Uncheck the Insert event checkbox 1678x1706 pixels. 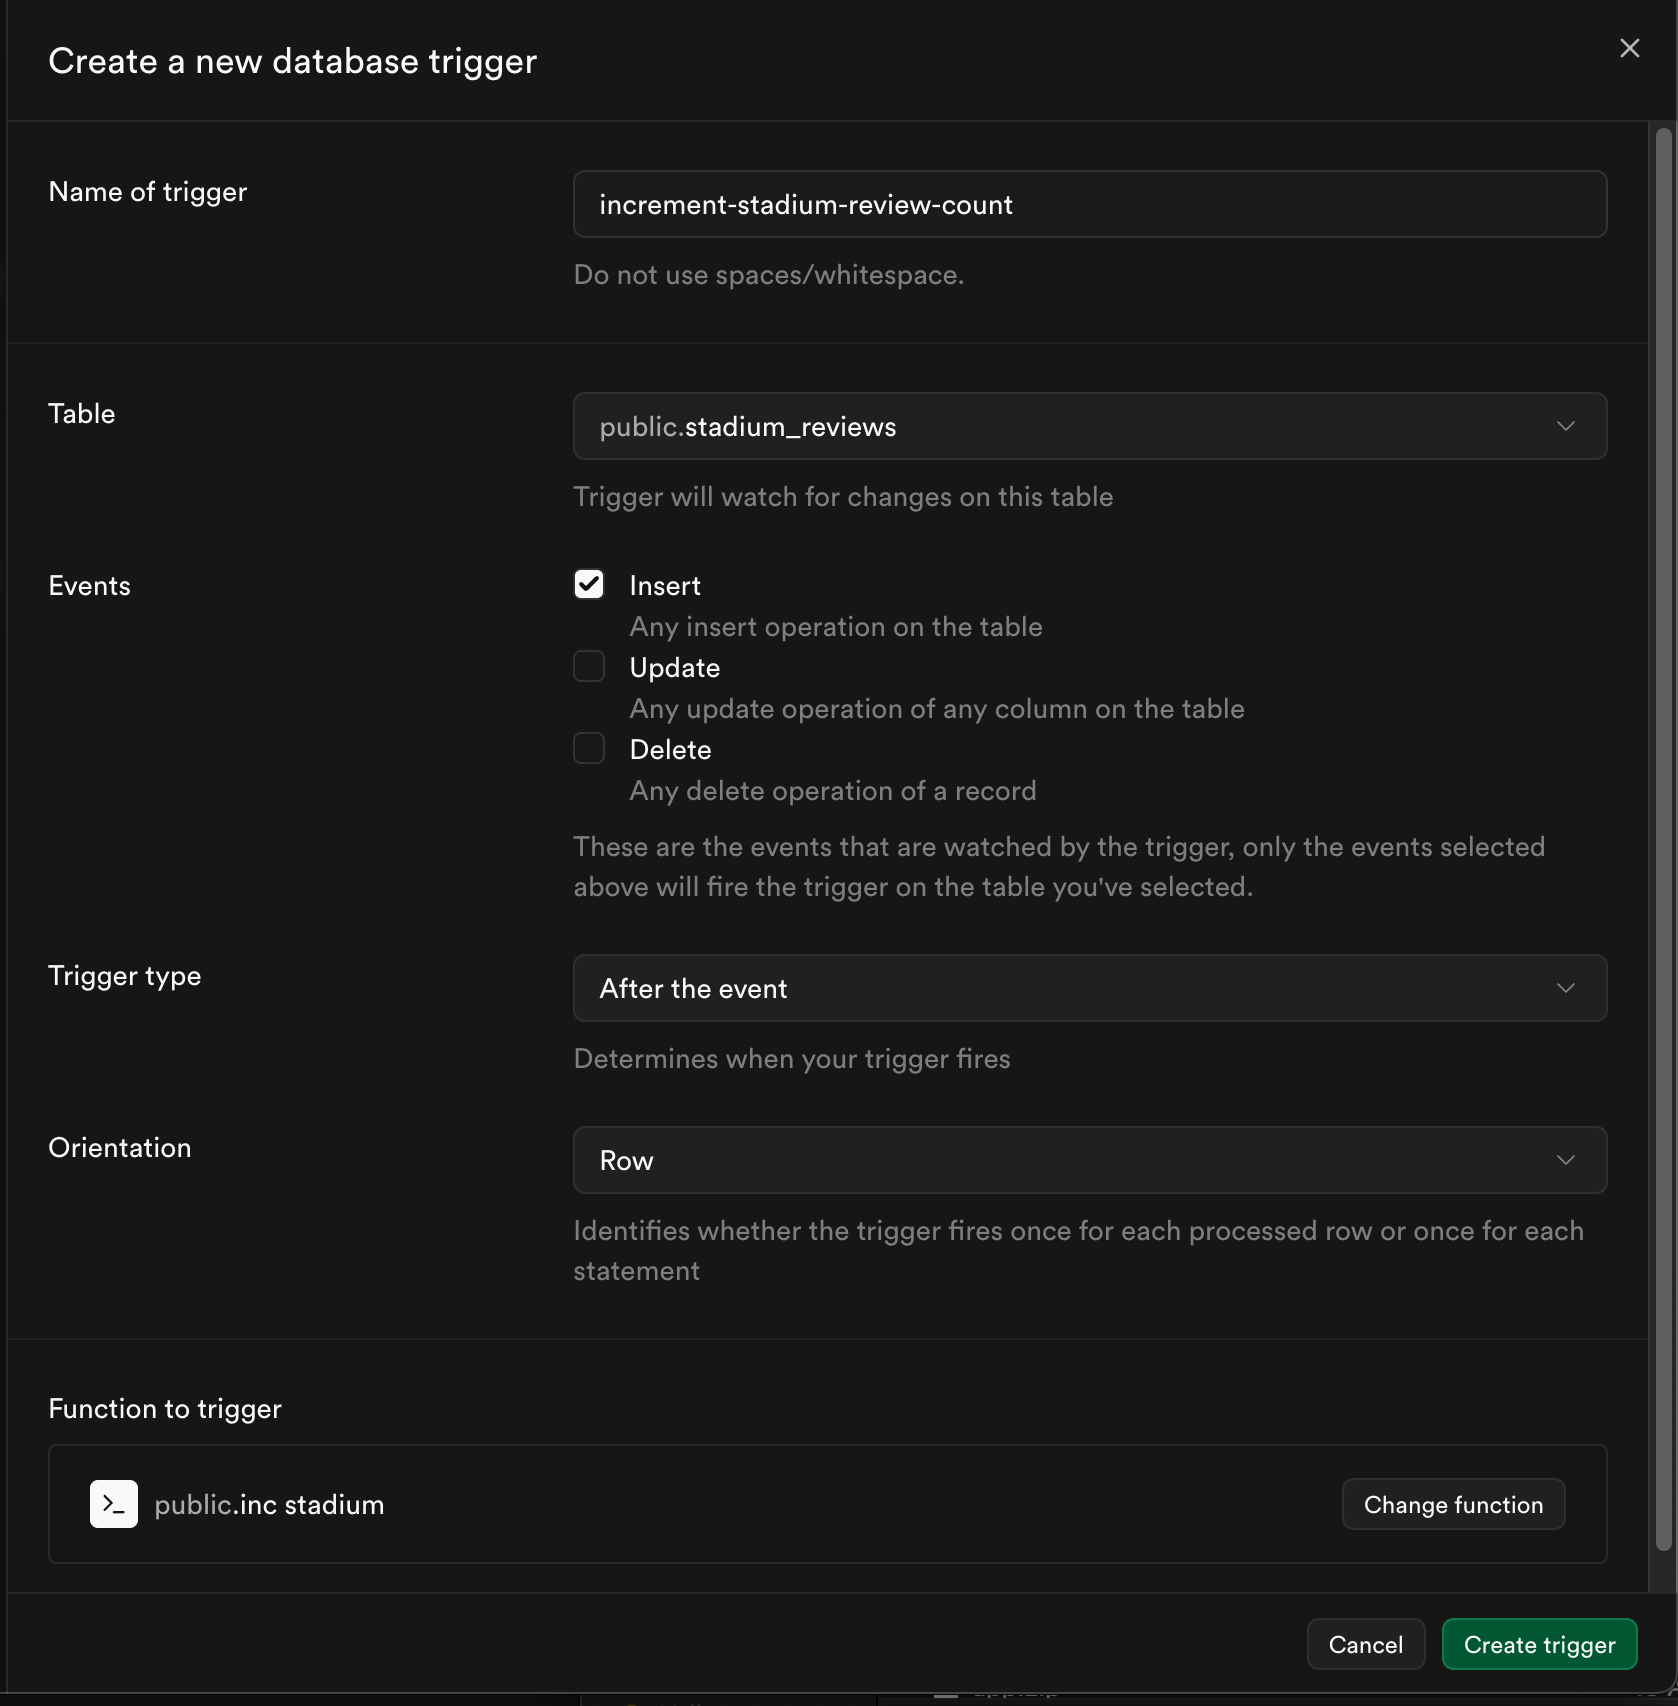click(589, 584)
